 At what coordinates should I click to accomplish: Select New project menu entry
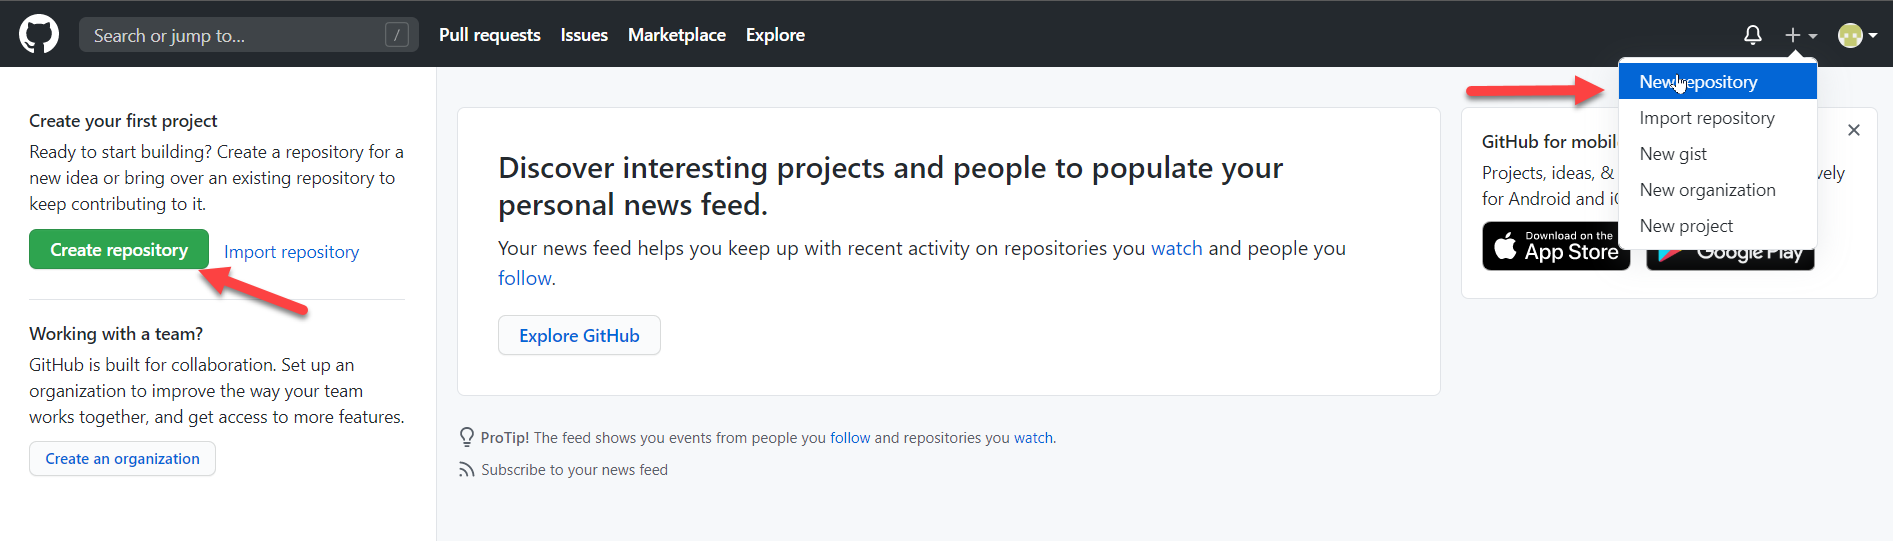click(x=1718, y=226)
